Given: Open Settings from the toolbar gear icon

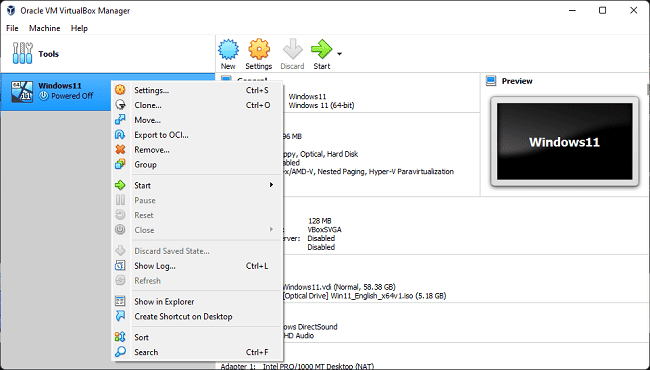Looking at the screenshot, I should [x=259, y=49].
